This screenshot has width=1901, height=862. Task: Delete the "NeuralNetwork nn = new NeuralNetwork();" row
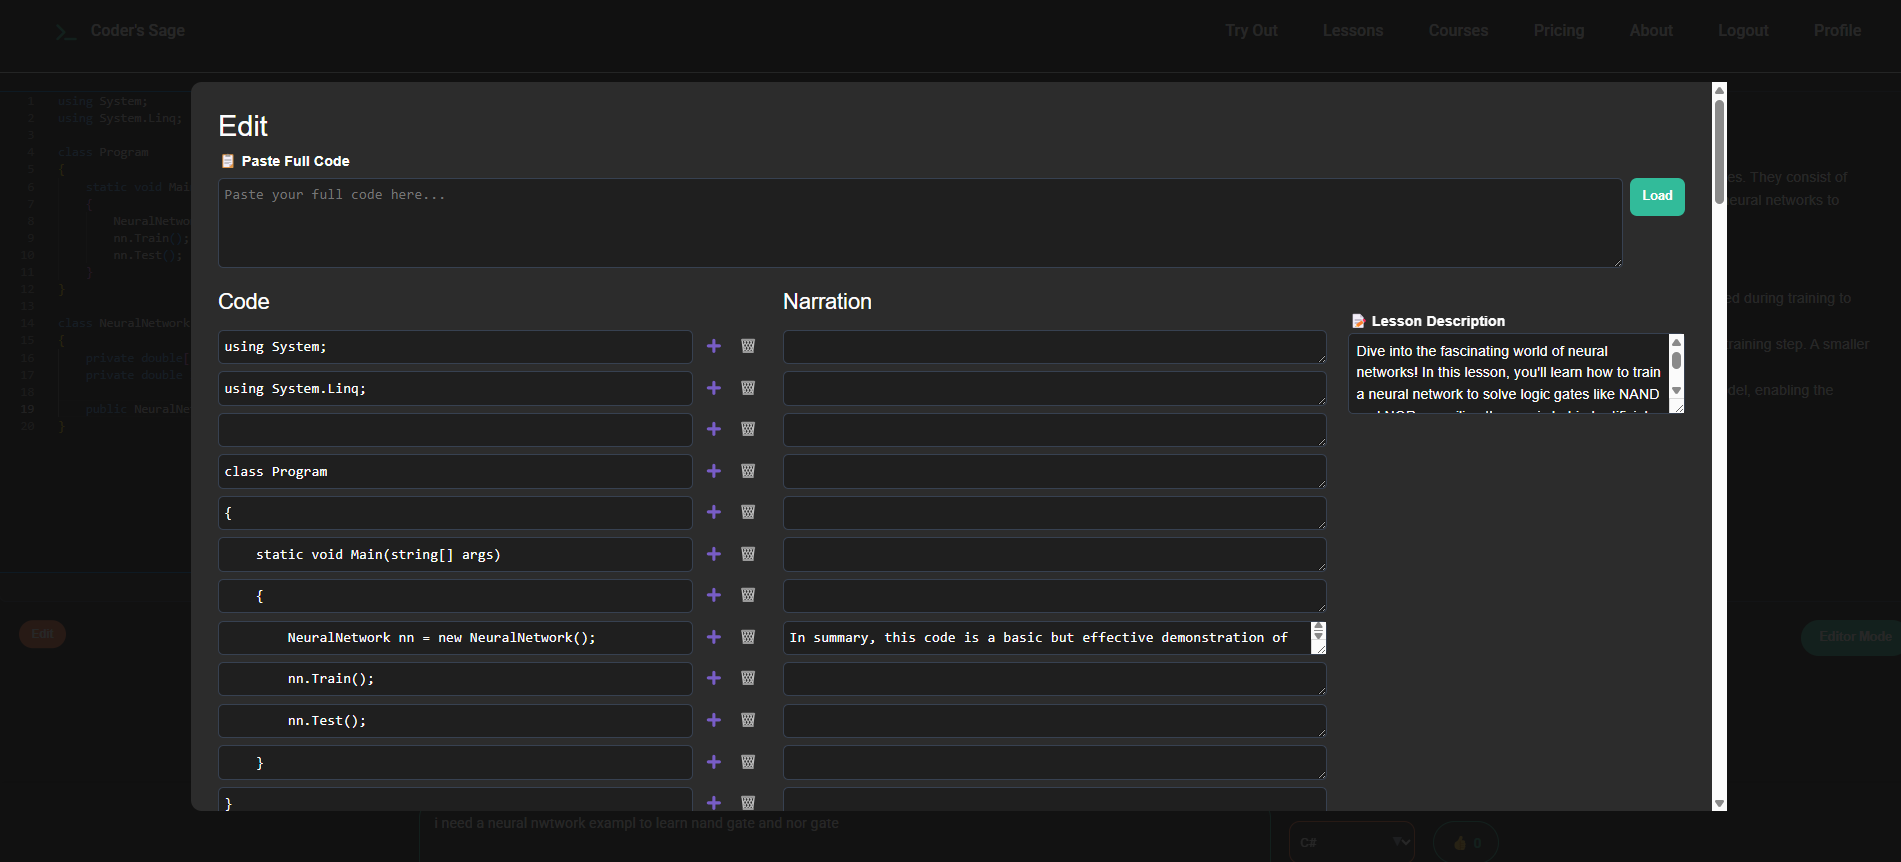(748, 637)
